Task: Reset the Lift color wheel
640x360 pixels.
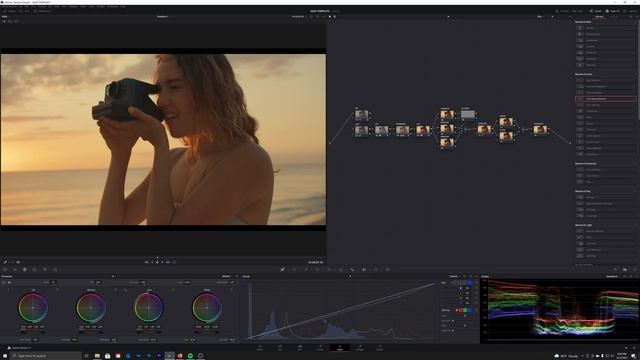Action: [57, 289]
